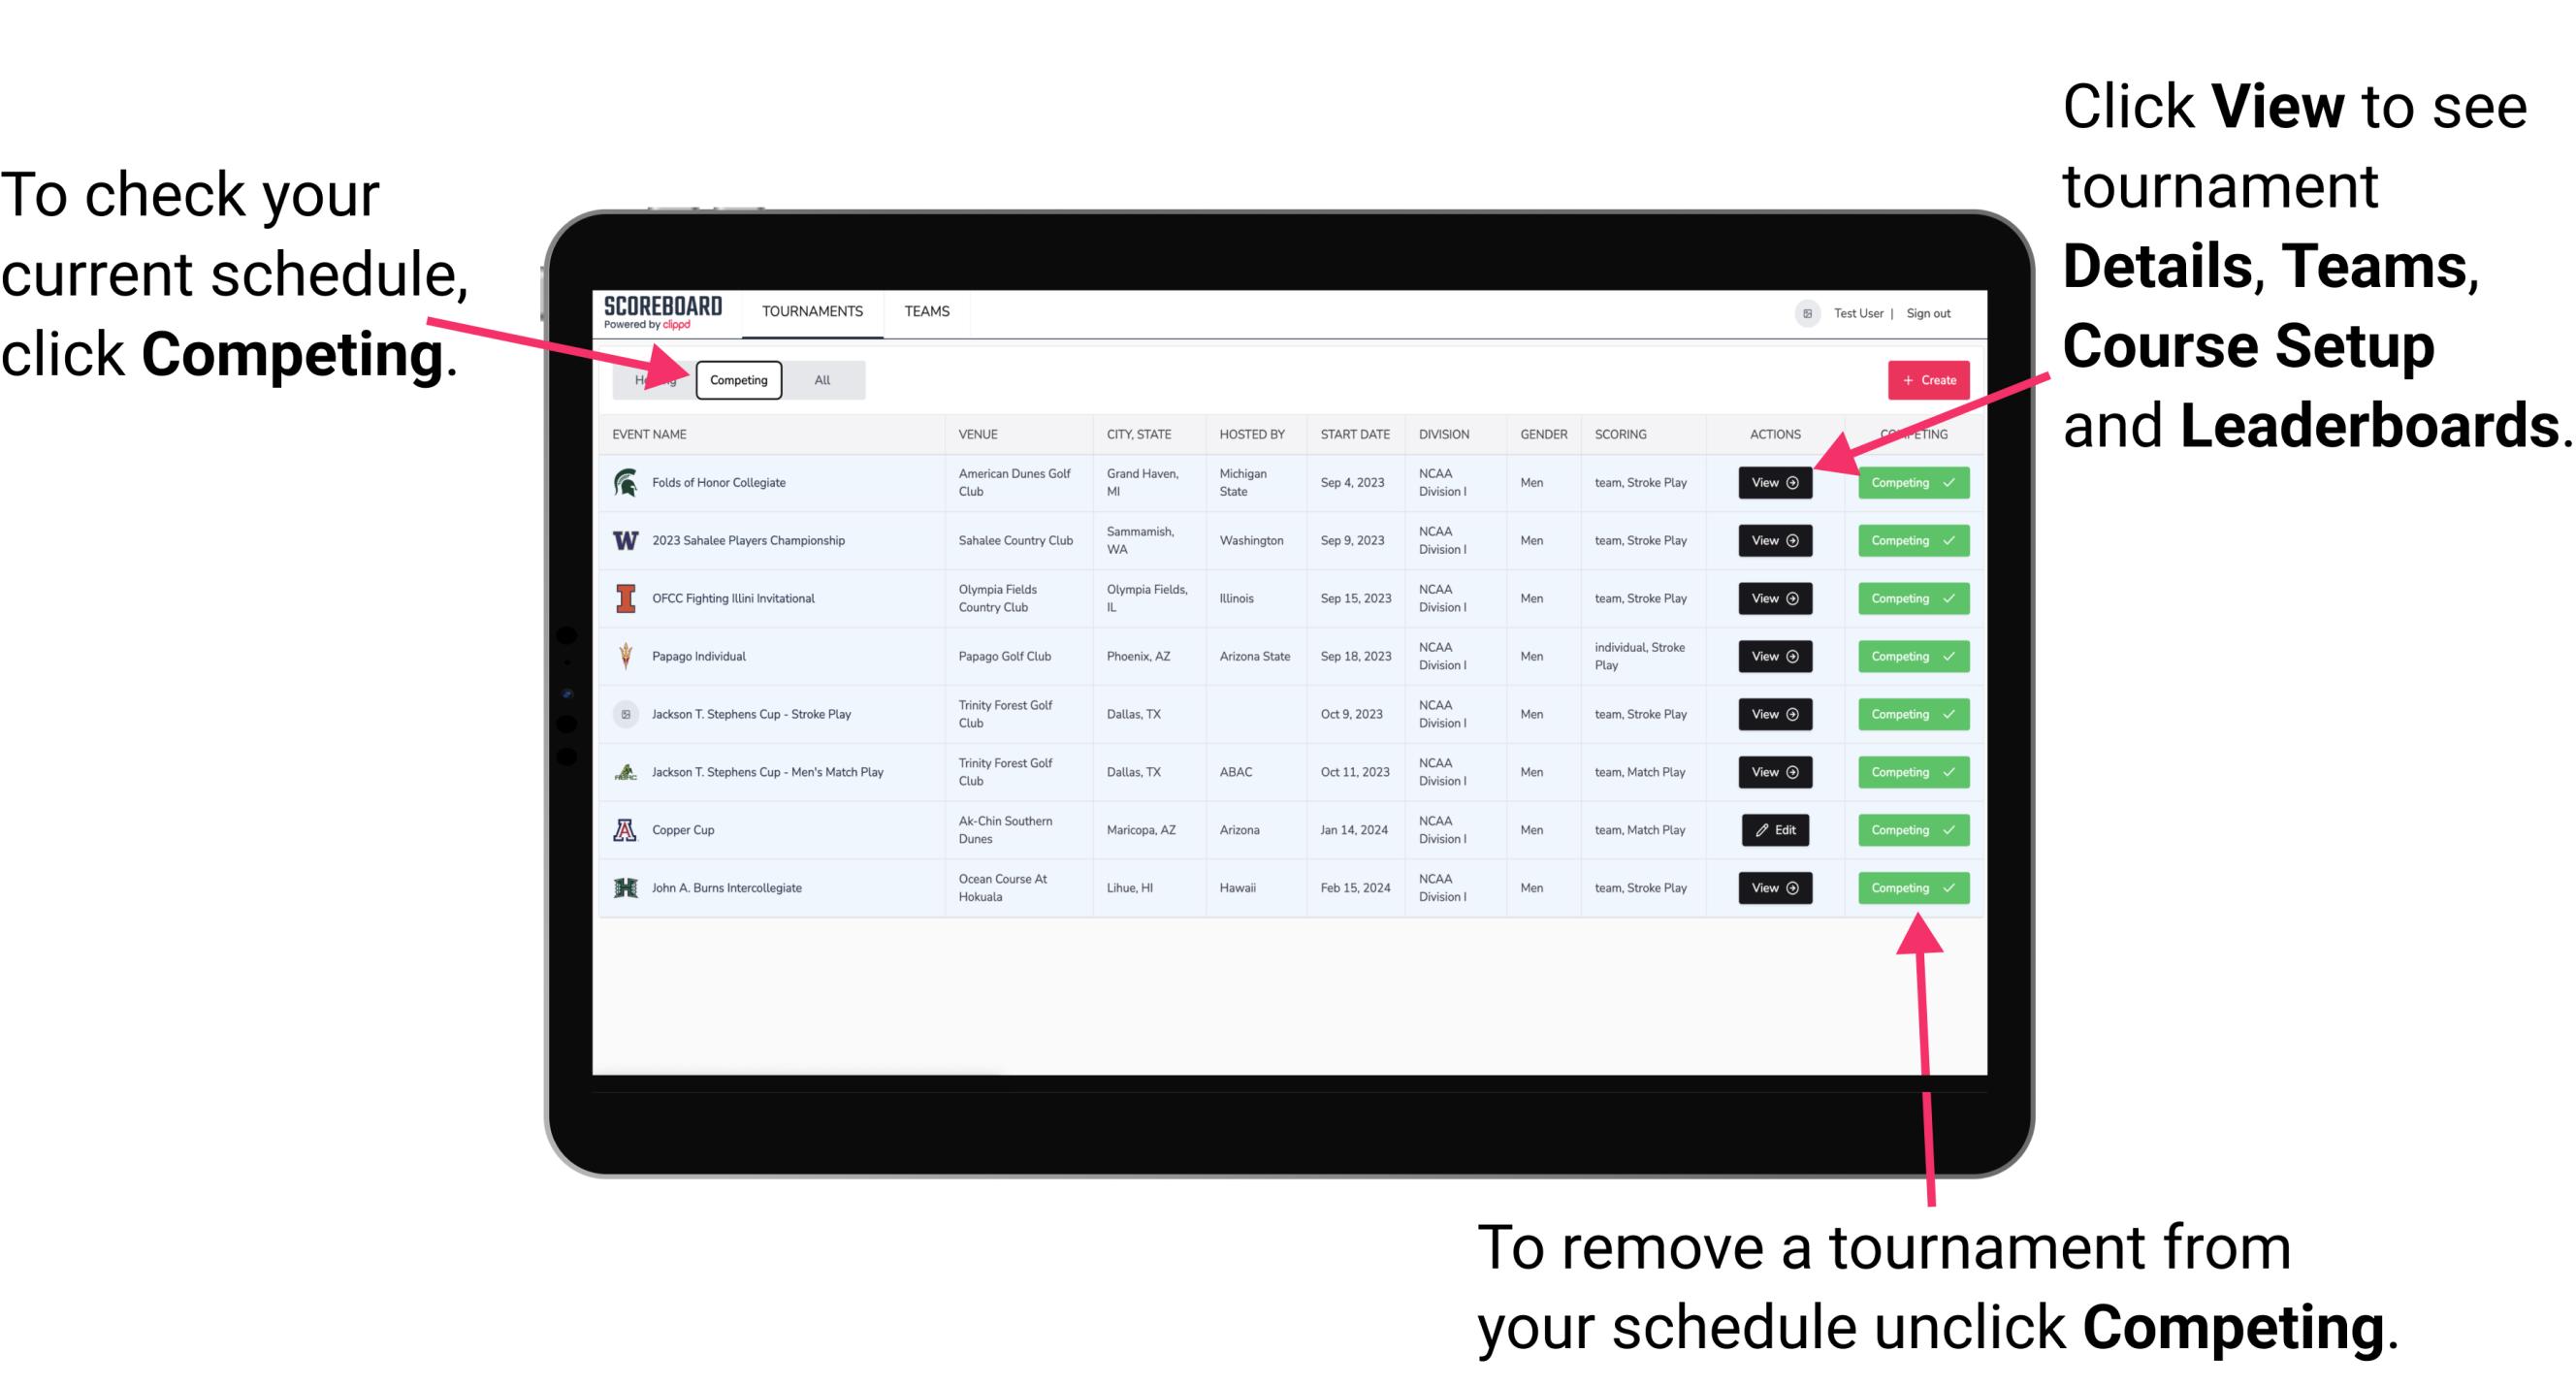Click the View icon for Folds of Honor Collegiate
The image size is (2576, 1386).
pos(1773,483)
